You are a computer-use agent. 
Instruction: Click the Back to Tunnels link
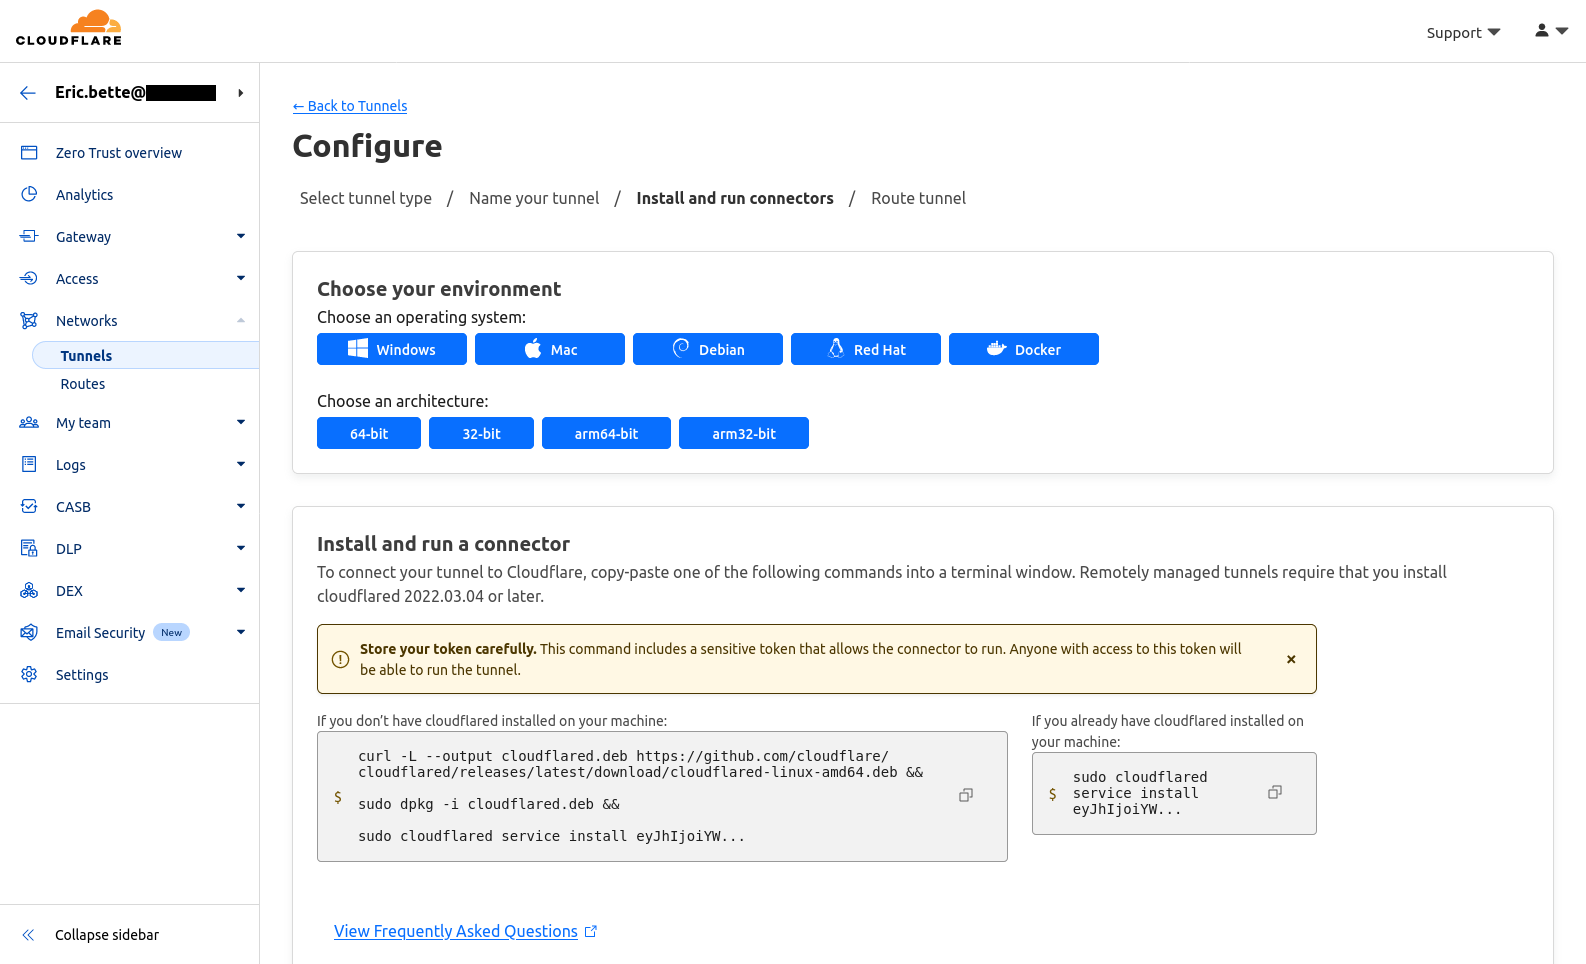(x=350, y=106)
